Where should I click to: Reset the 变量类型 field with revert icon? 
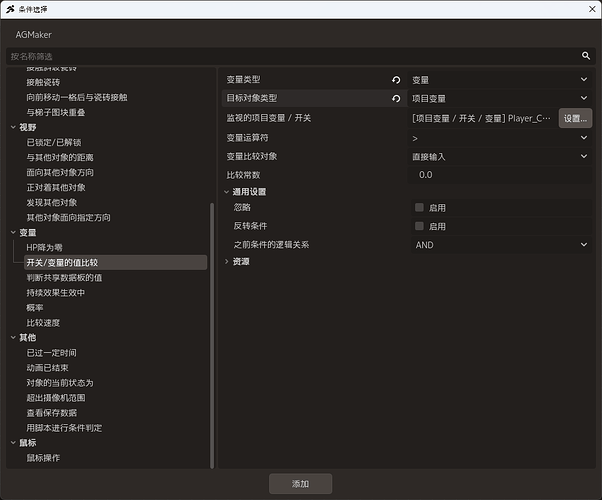(396, 80)
